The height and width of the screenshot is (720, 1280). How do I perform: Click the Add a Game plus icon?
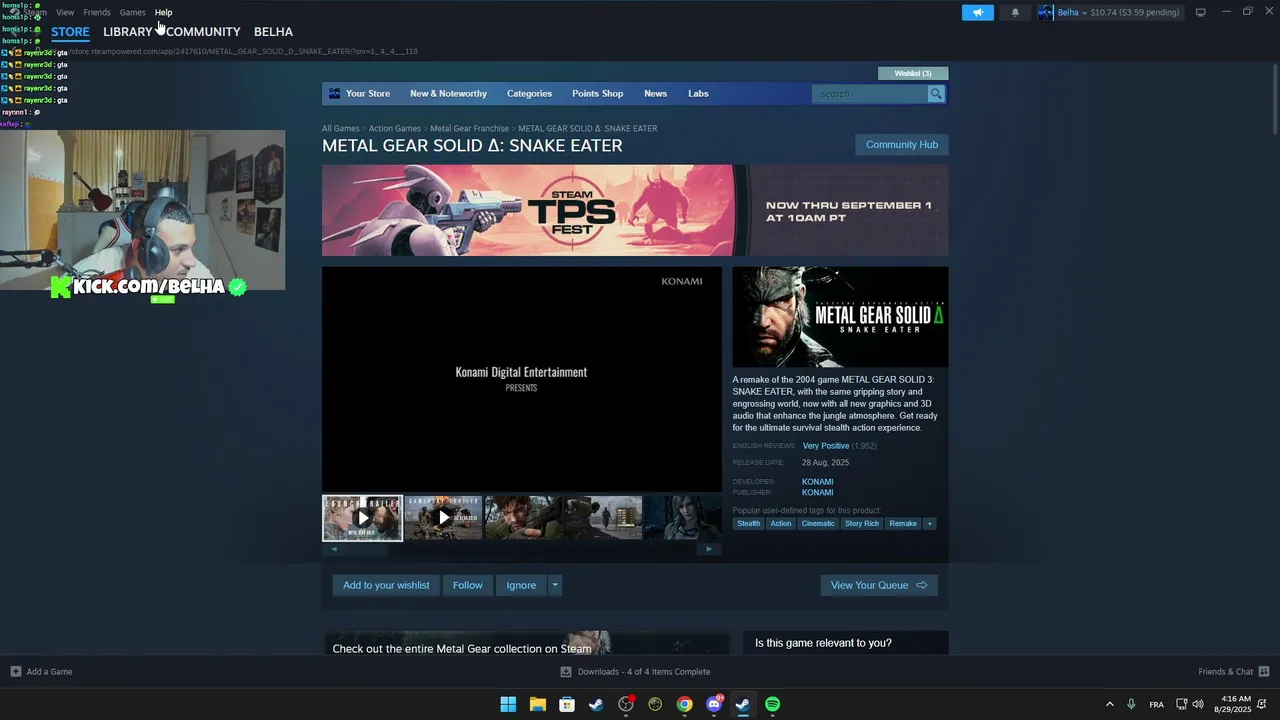[x=15, y=672]
